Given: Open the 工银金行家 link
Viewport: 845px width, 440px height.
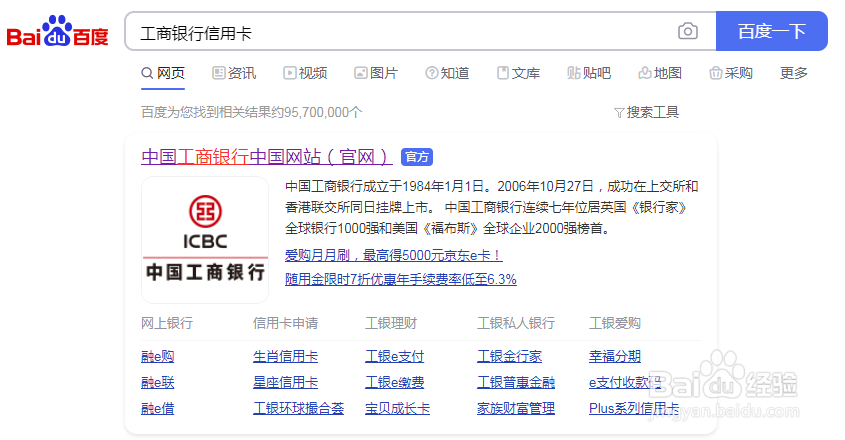Looking at the screenshot, I should 510,356.
